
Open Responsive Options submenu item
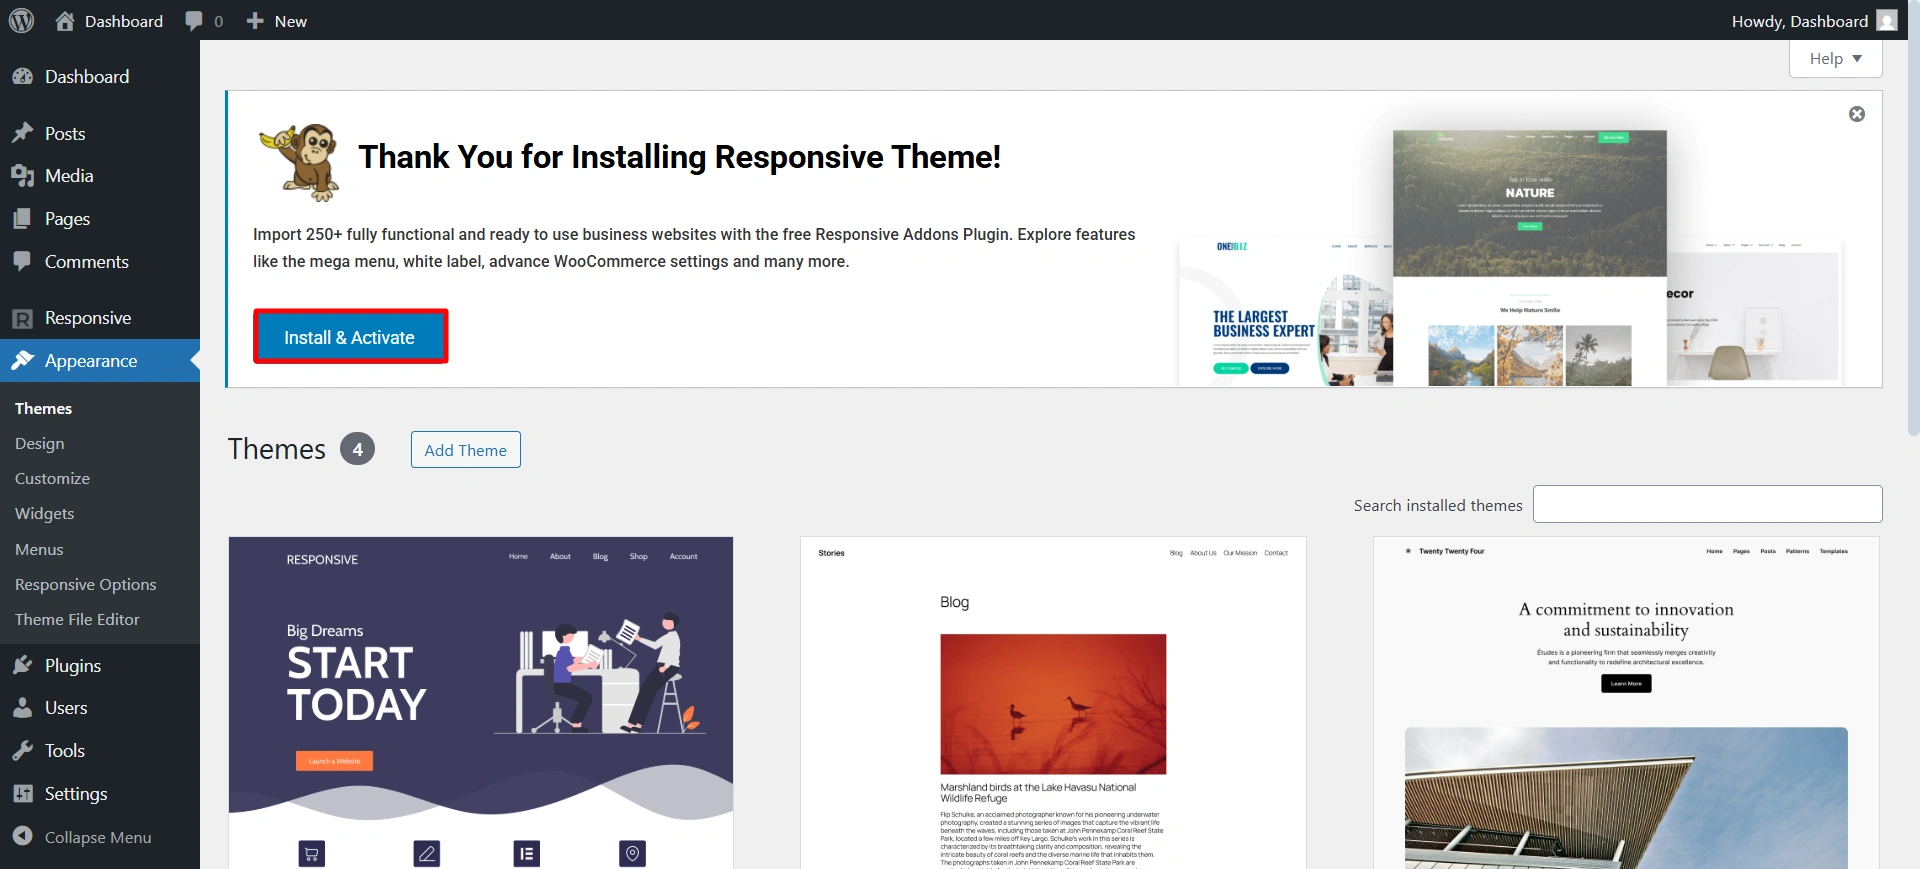point(85,584)
